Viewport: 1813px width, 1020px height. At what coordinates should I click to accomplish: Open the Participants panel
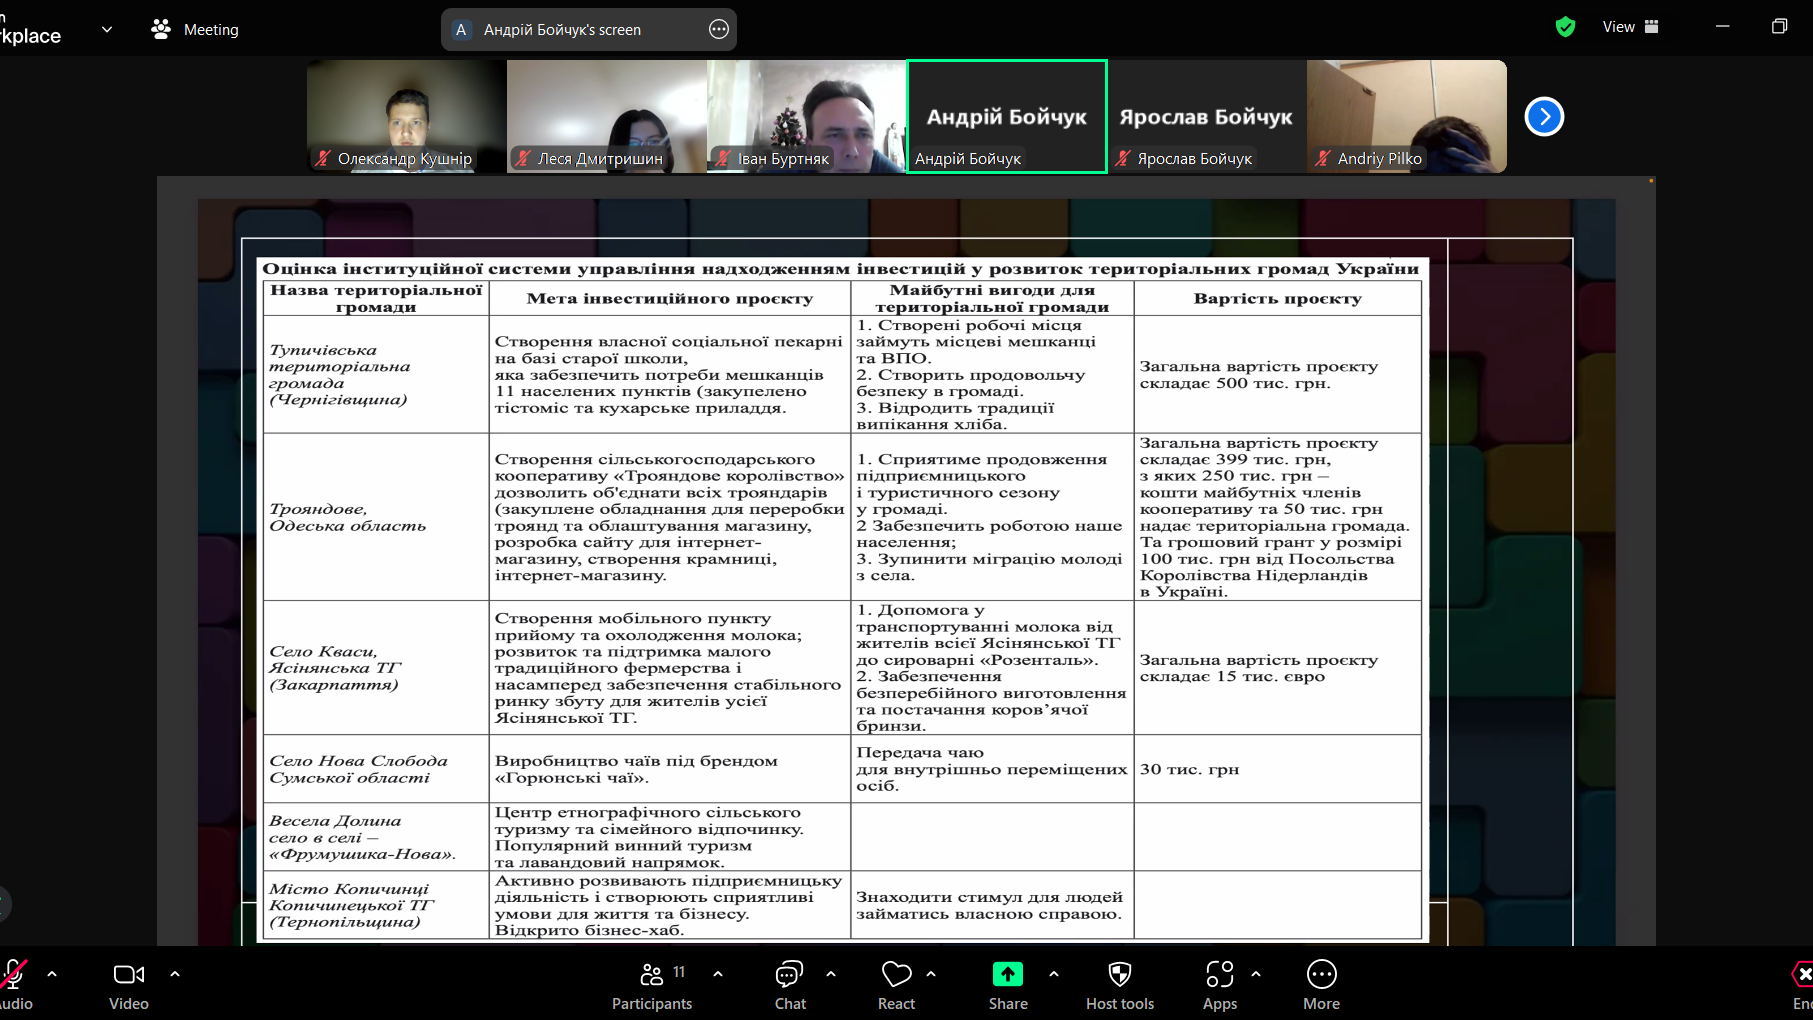tap(652, 985)
